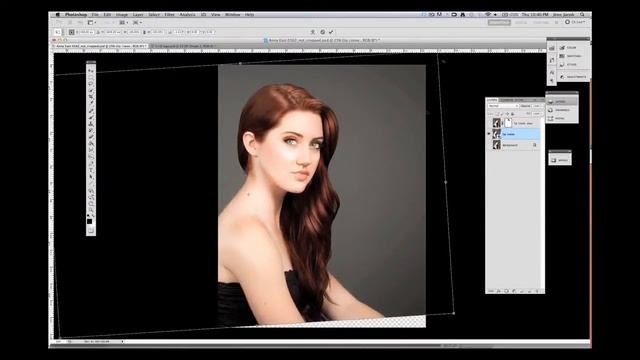Open Spotlight search in menu bar
This screenshot has width=640, height=360.
pos(582,15)
